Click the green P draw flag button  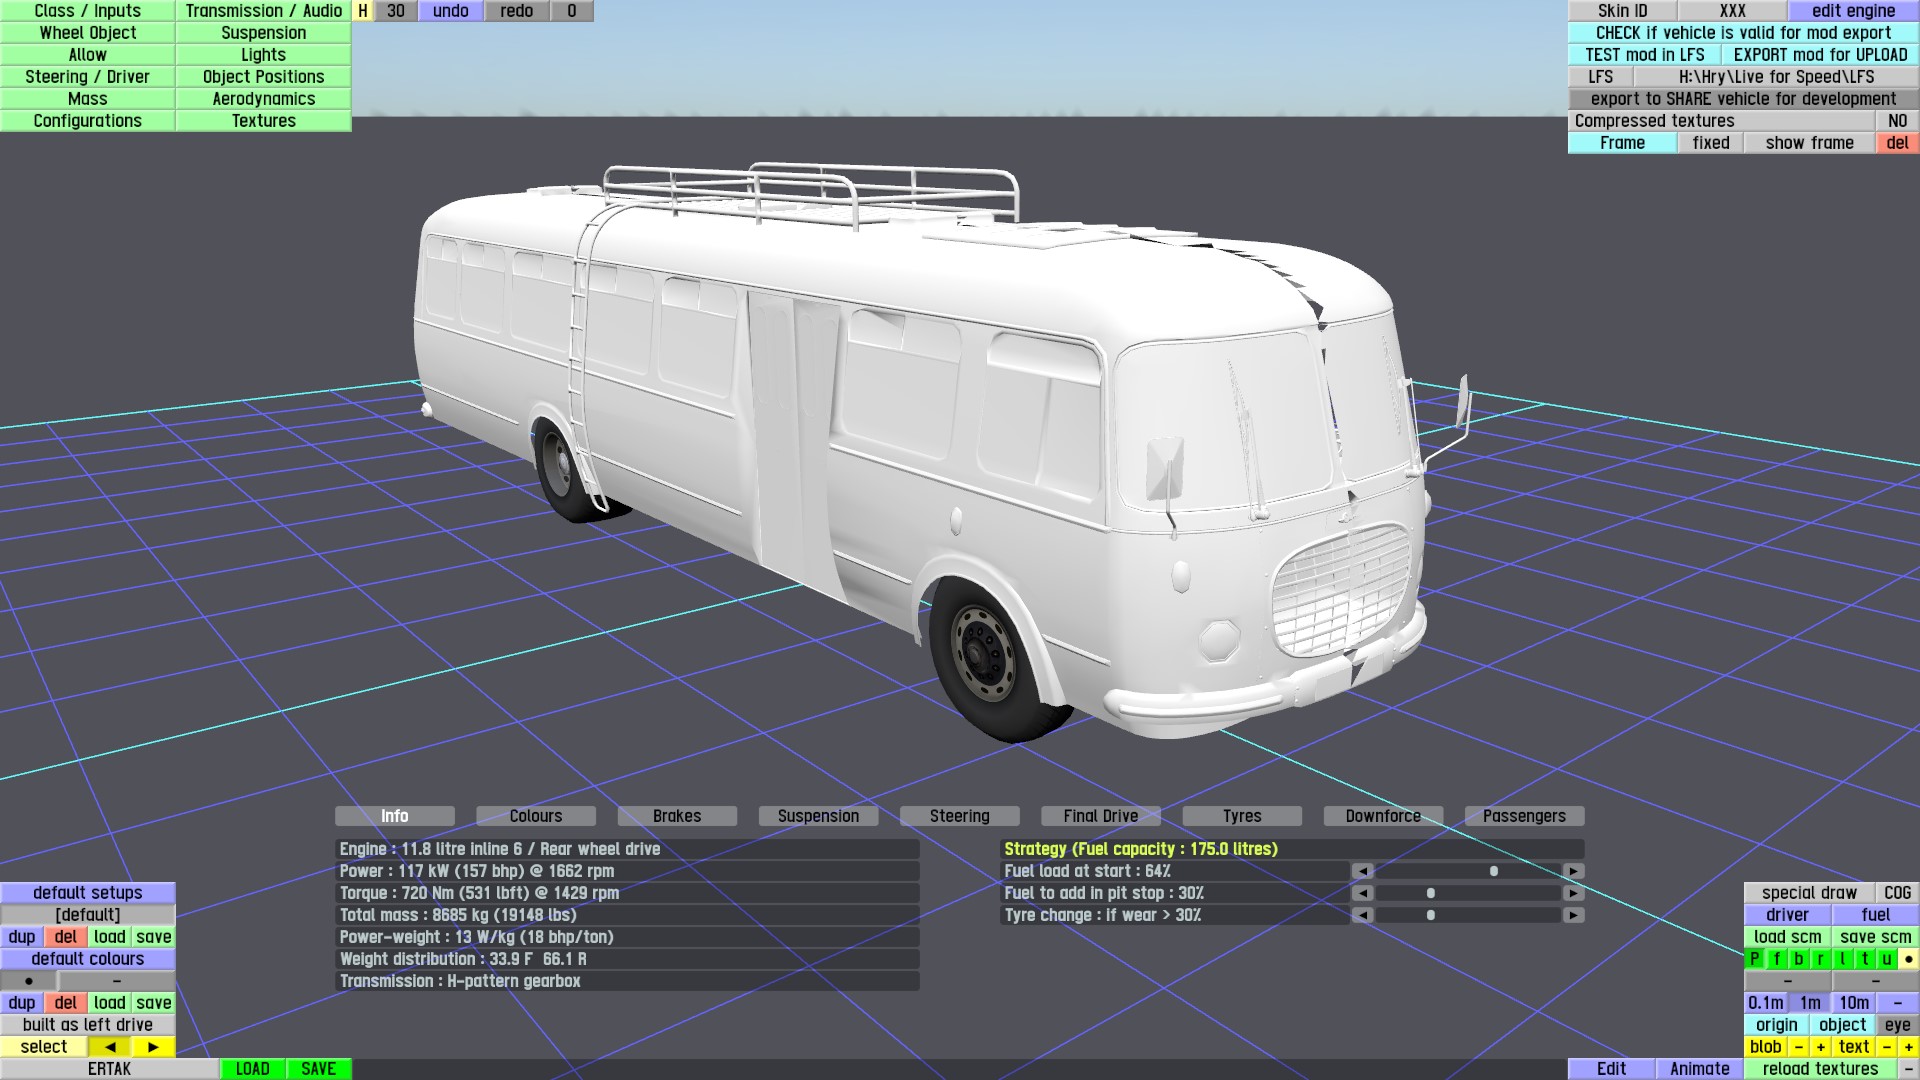1754,959
